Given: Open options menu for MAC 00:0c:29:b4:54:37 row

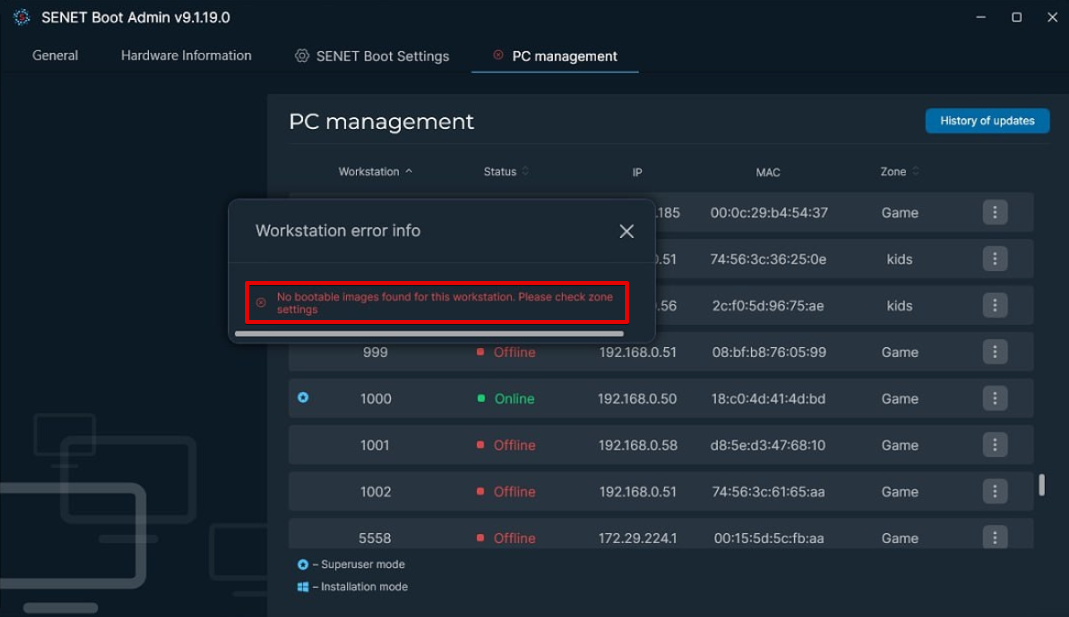Looking at the screenshot, I should pyautogui.click(x=994, y=212).
